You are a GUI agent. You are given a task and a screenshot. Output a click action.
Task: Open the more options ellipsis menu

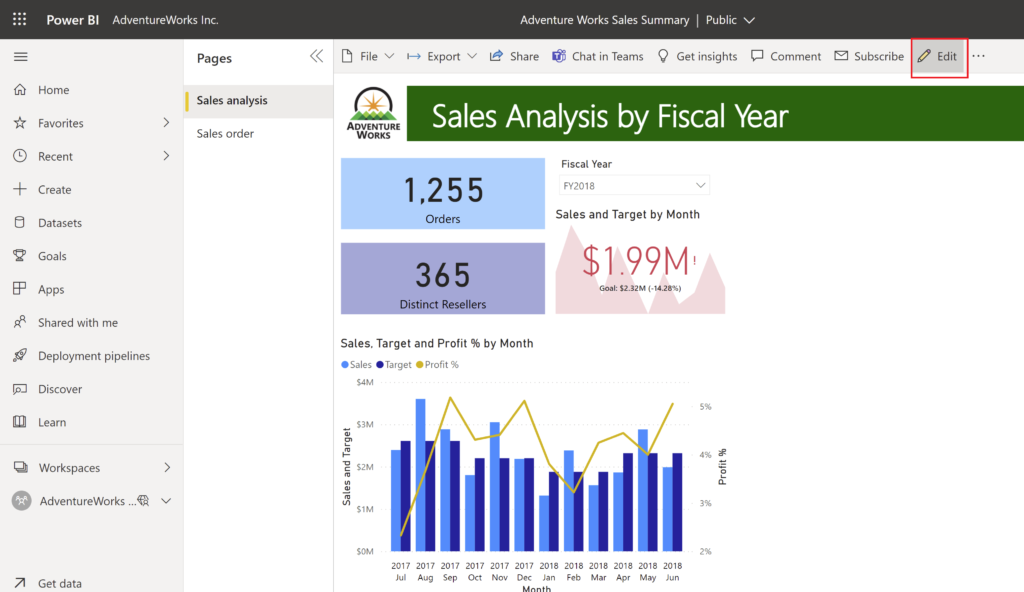click(978, 56)
